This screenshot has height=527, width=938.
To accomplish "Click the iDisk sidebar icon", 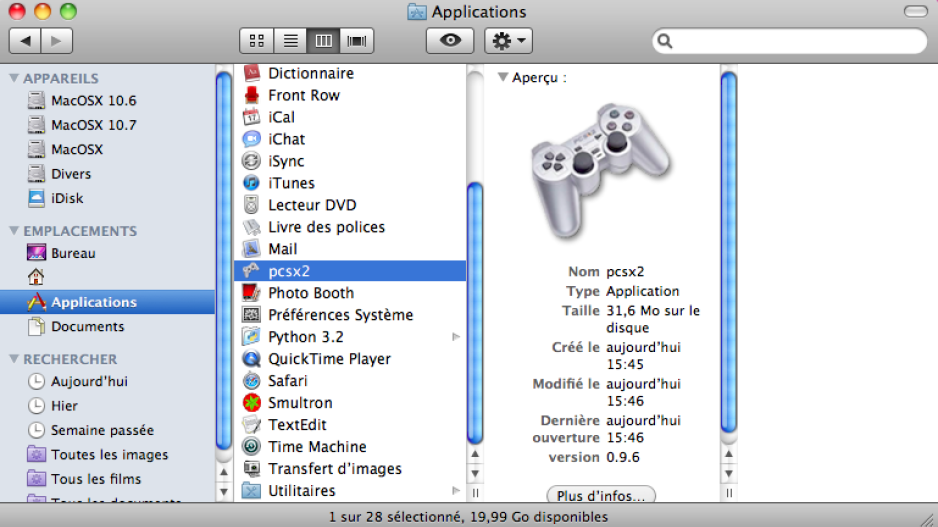I will coord(36,198).
